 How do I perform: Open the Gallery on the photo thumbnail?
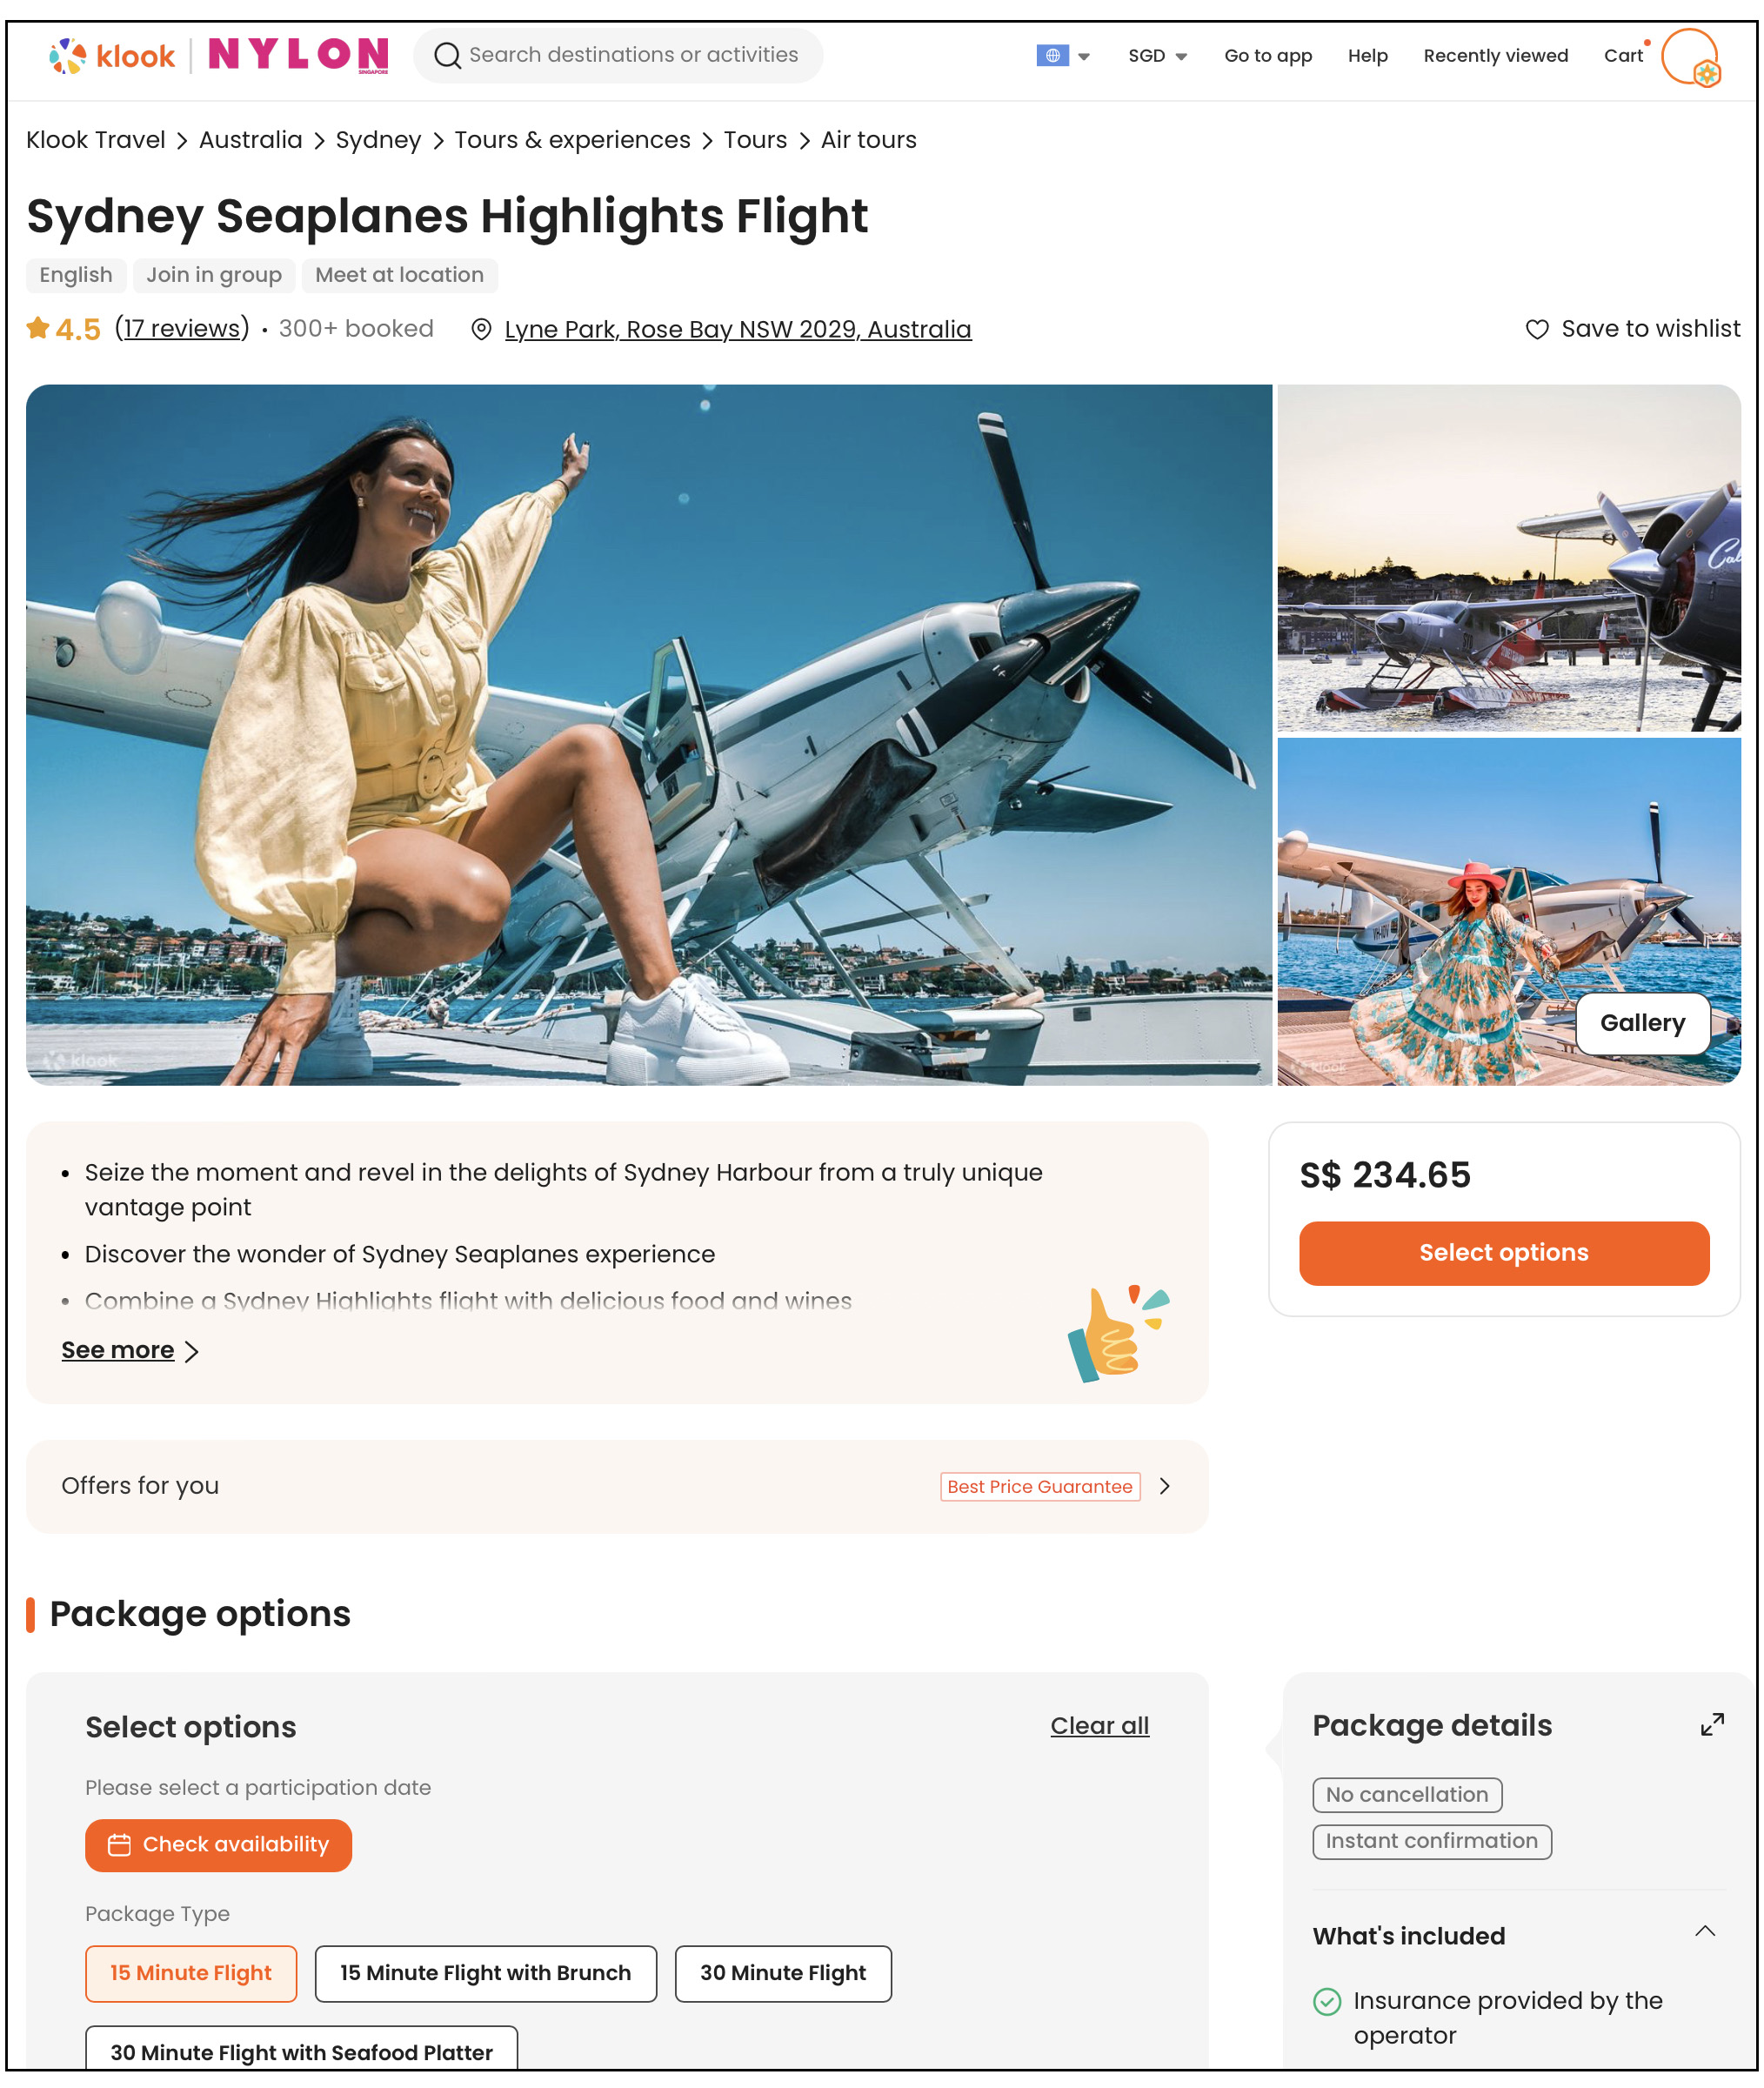[1641, 1022]
